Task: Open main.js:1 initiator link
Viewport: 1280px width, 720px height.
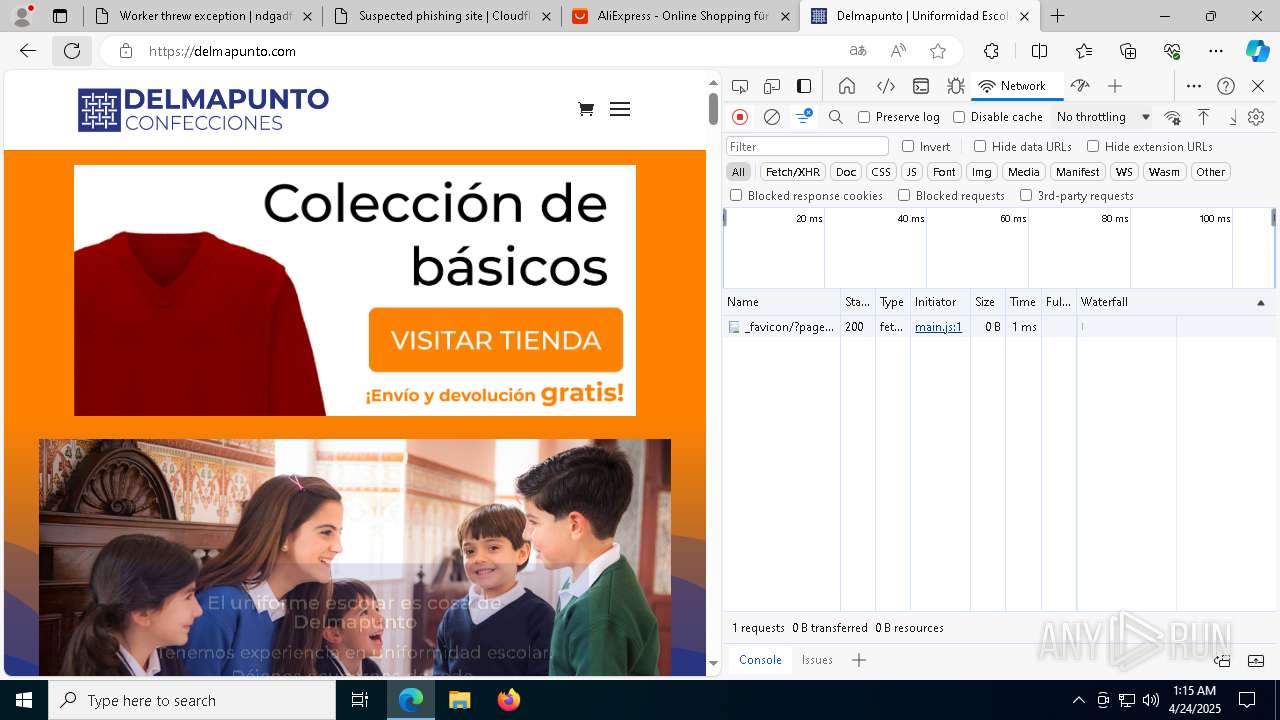Action: pos(938,327)
